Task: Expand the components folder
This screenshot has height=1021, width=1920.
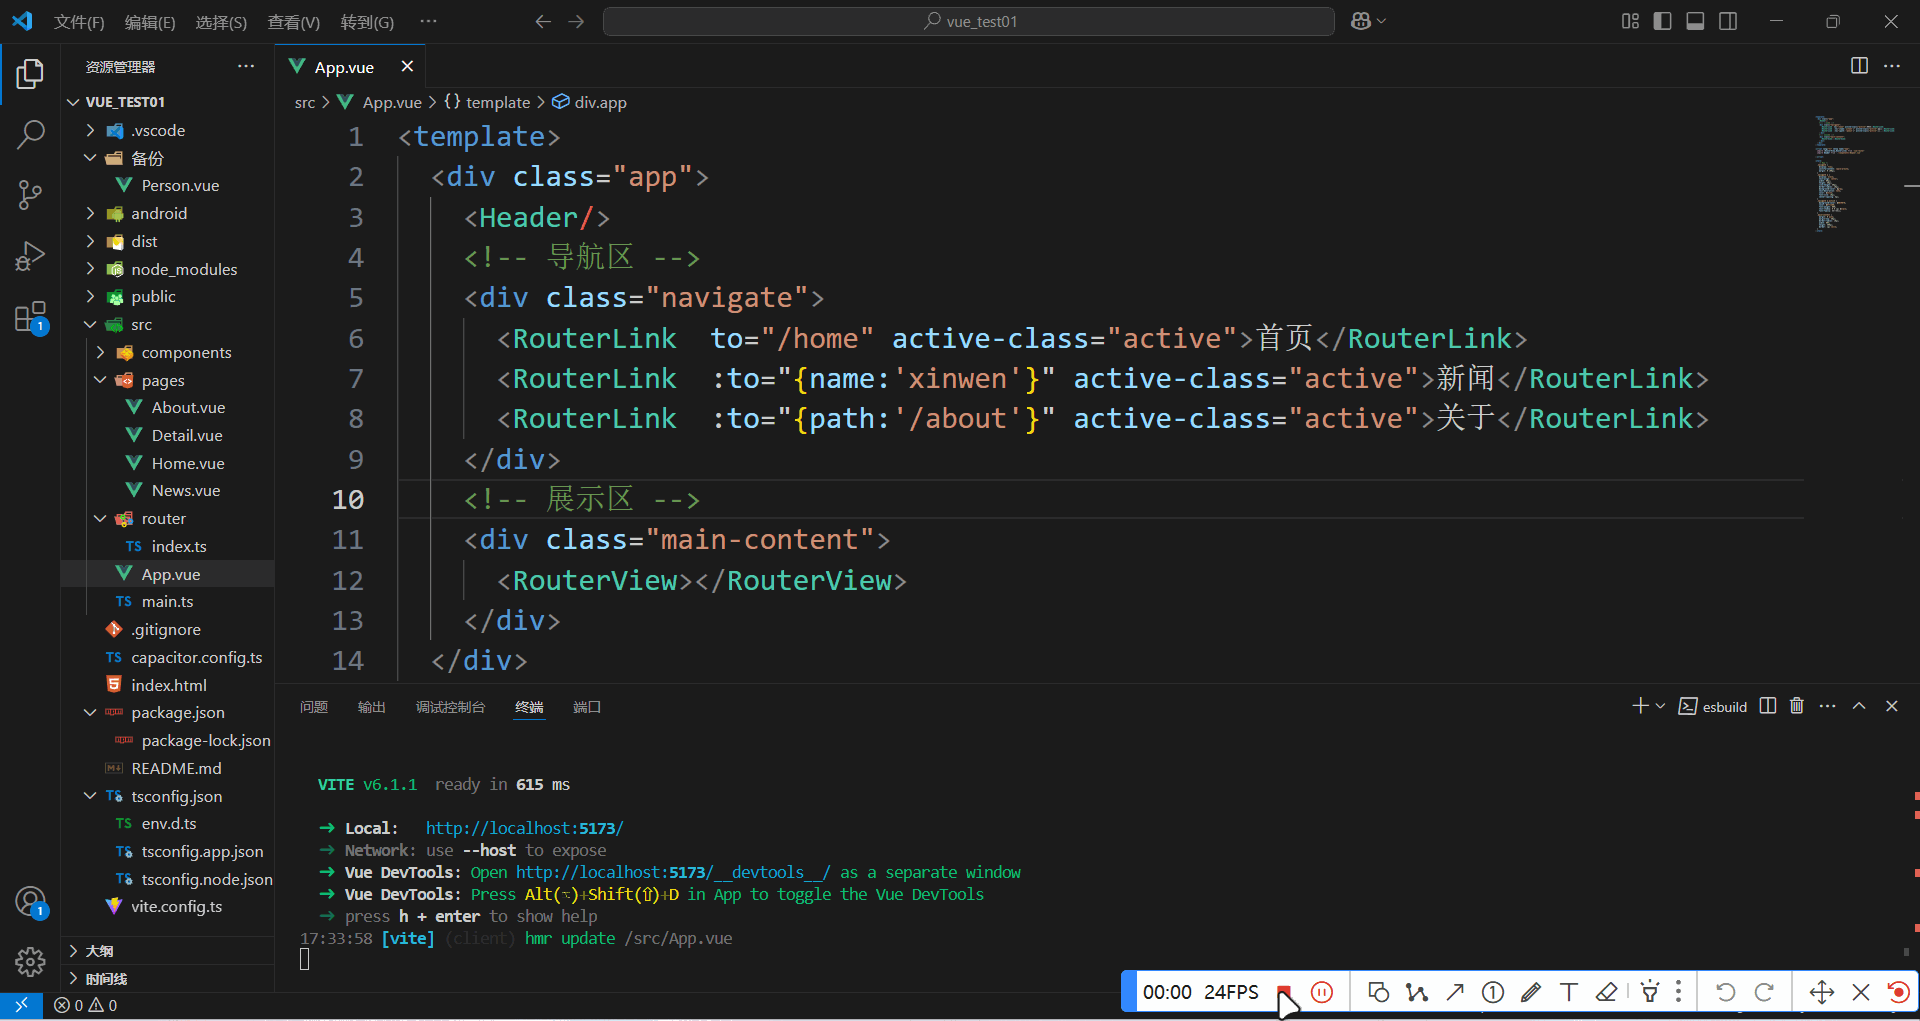Action: click(x=101, y=352)
